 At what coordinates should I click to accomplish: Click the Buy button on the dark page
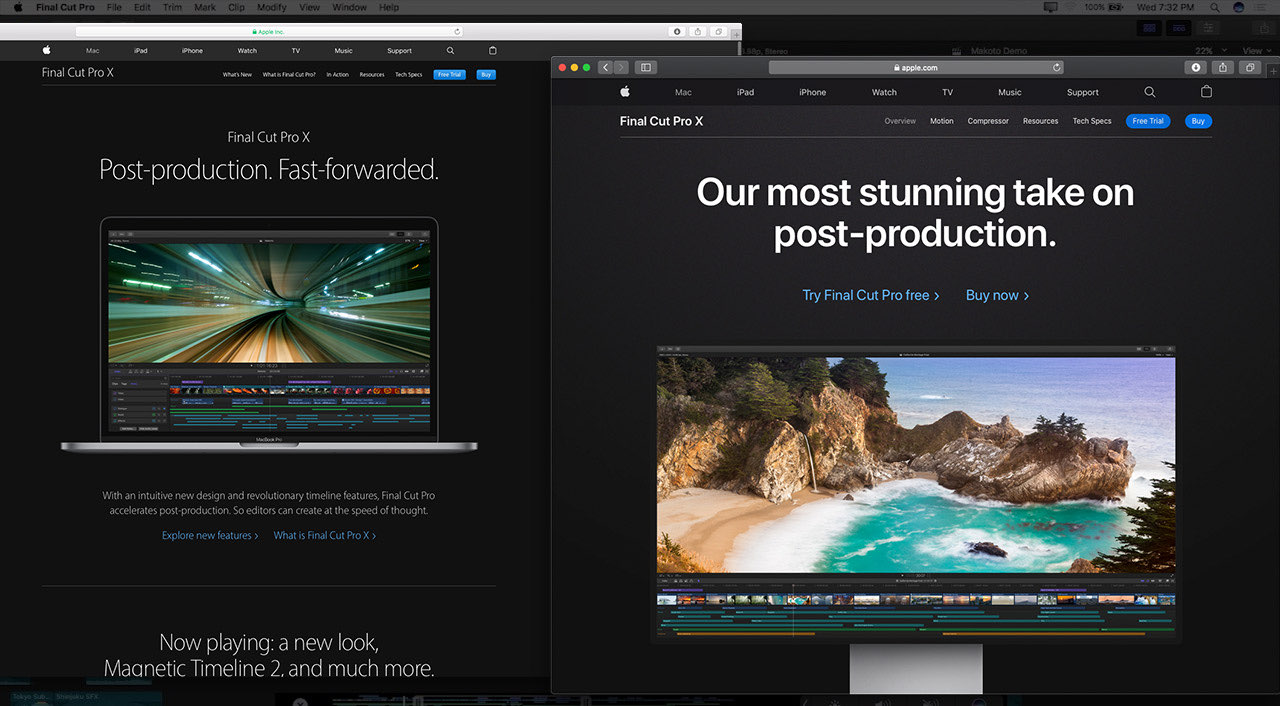coord(1199,121)
